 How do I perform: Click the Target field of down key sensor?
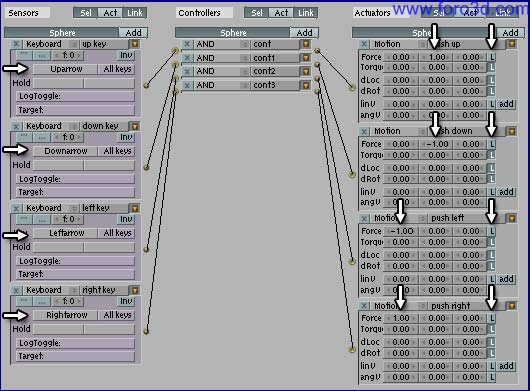[75, 192]
